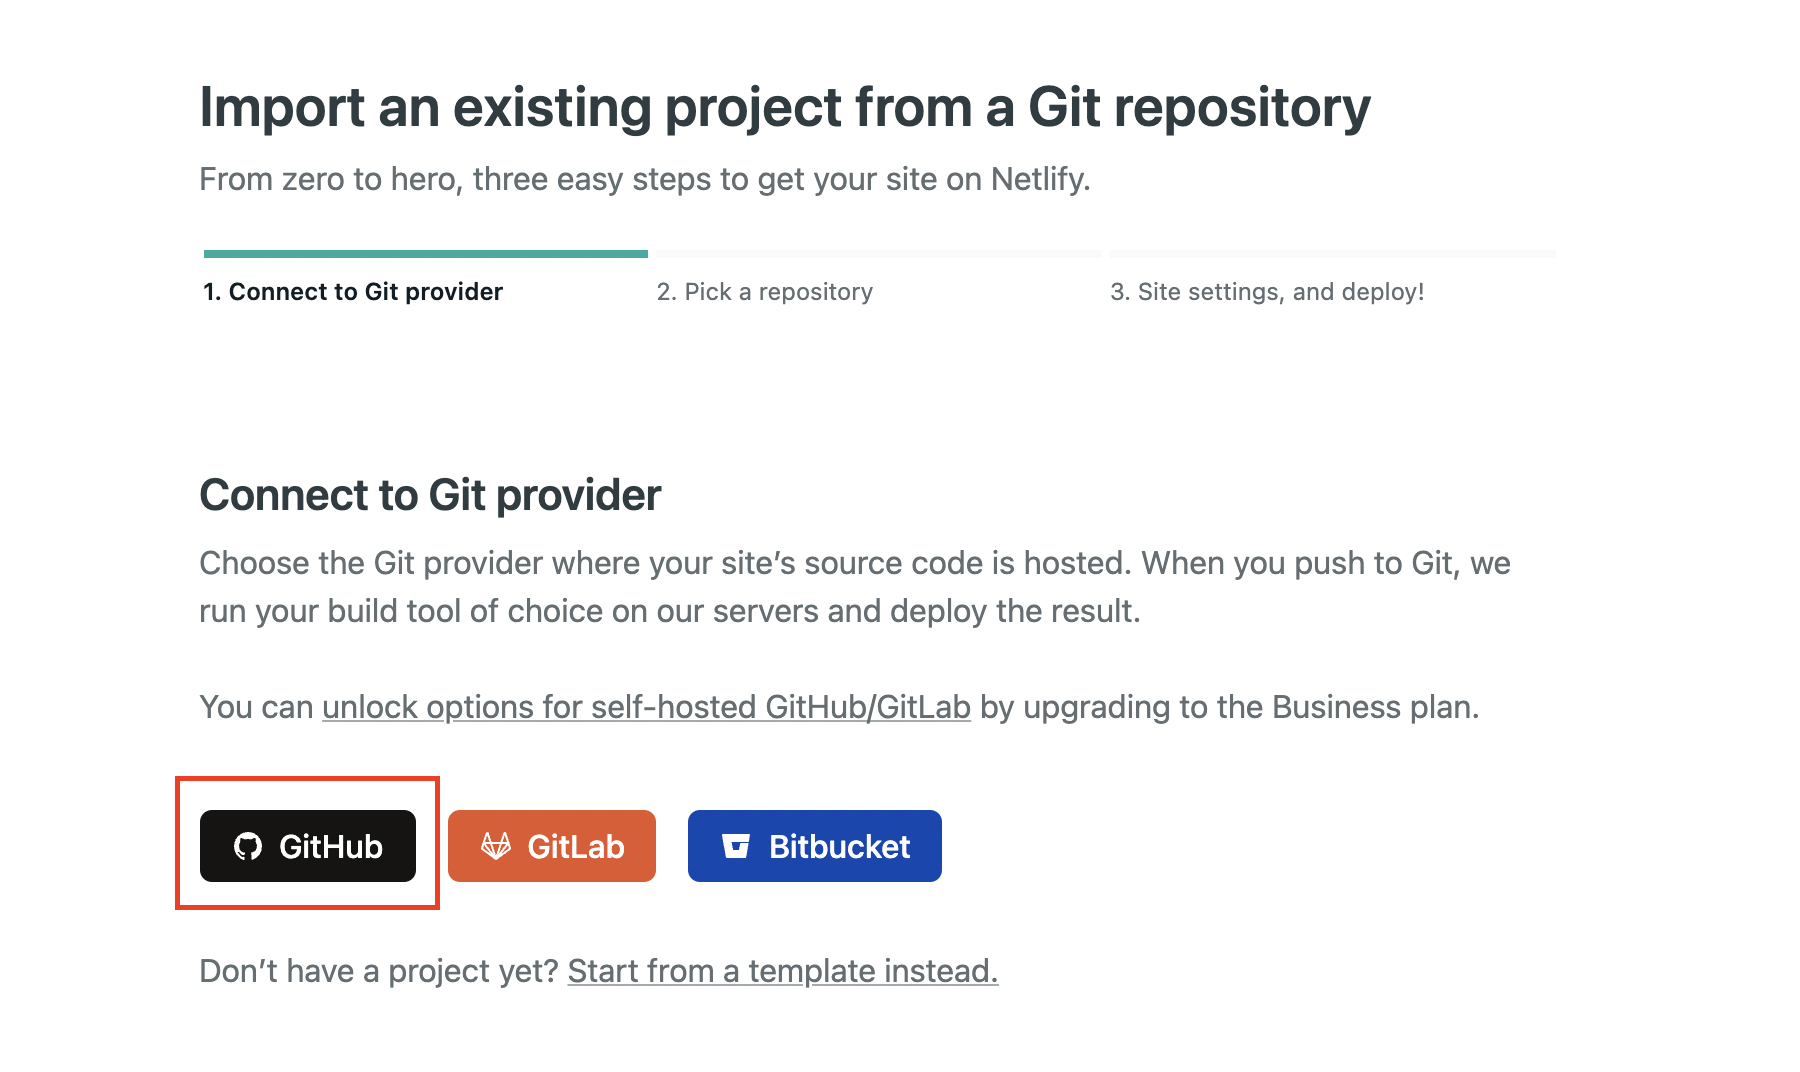
Task: Select step 1 "Connect to Git provider" label
Action: click(x=353, y=292)
